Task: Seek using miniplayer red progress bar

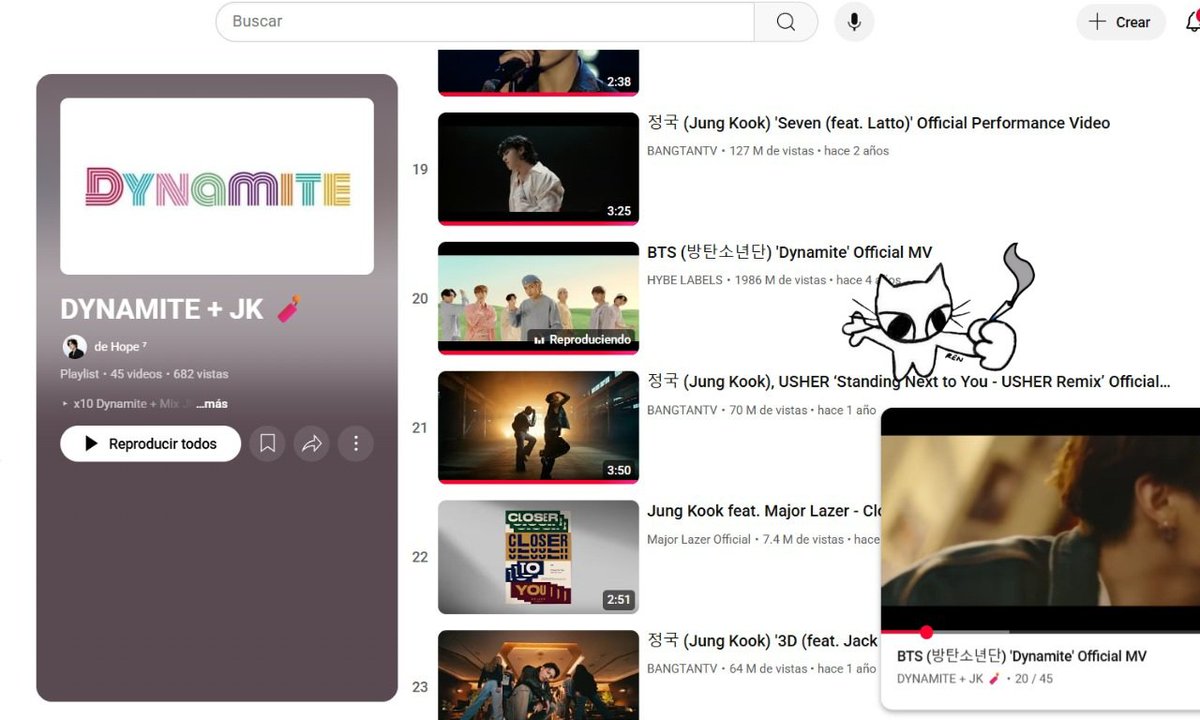Action: pos(1040,632)
